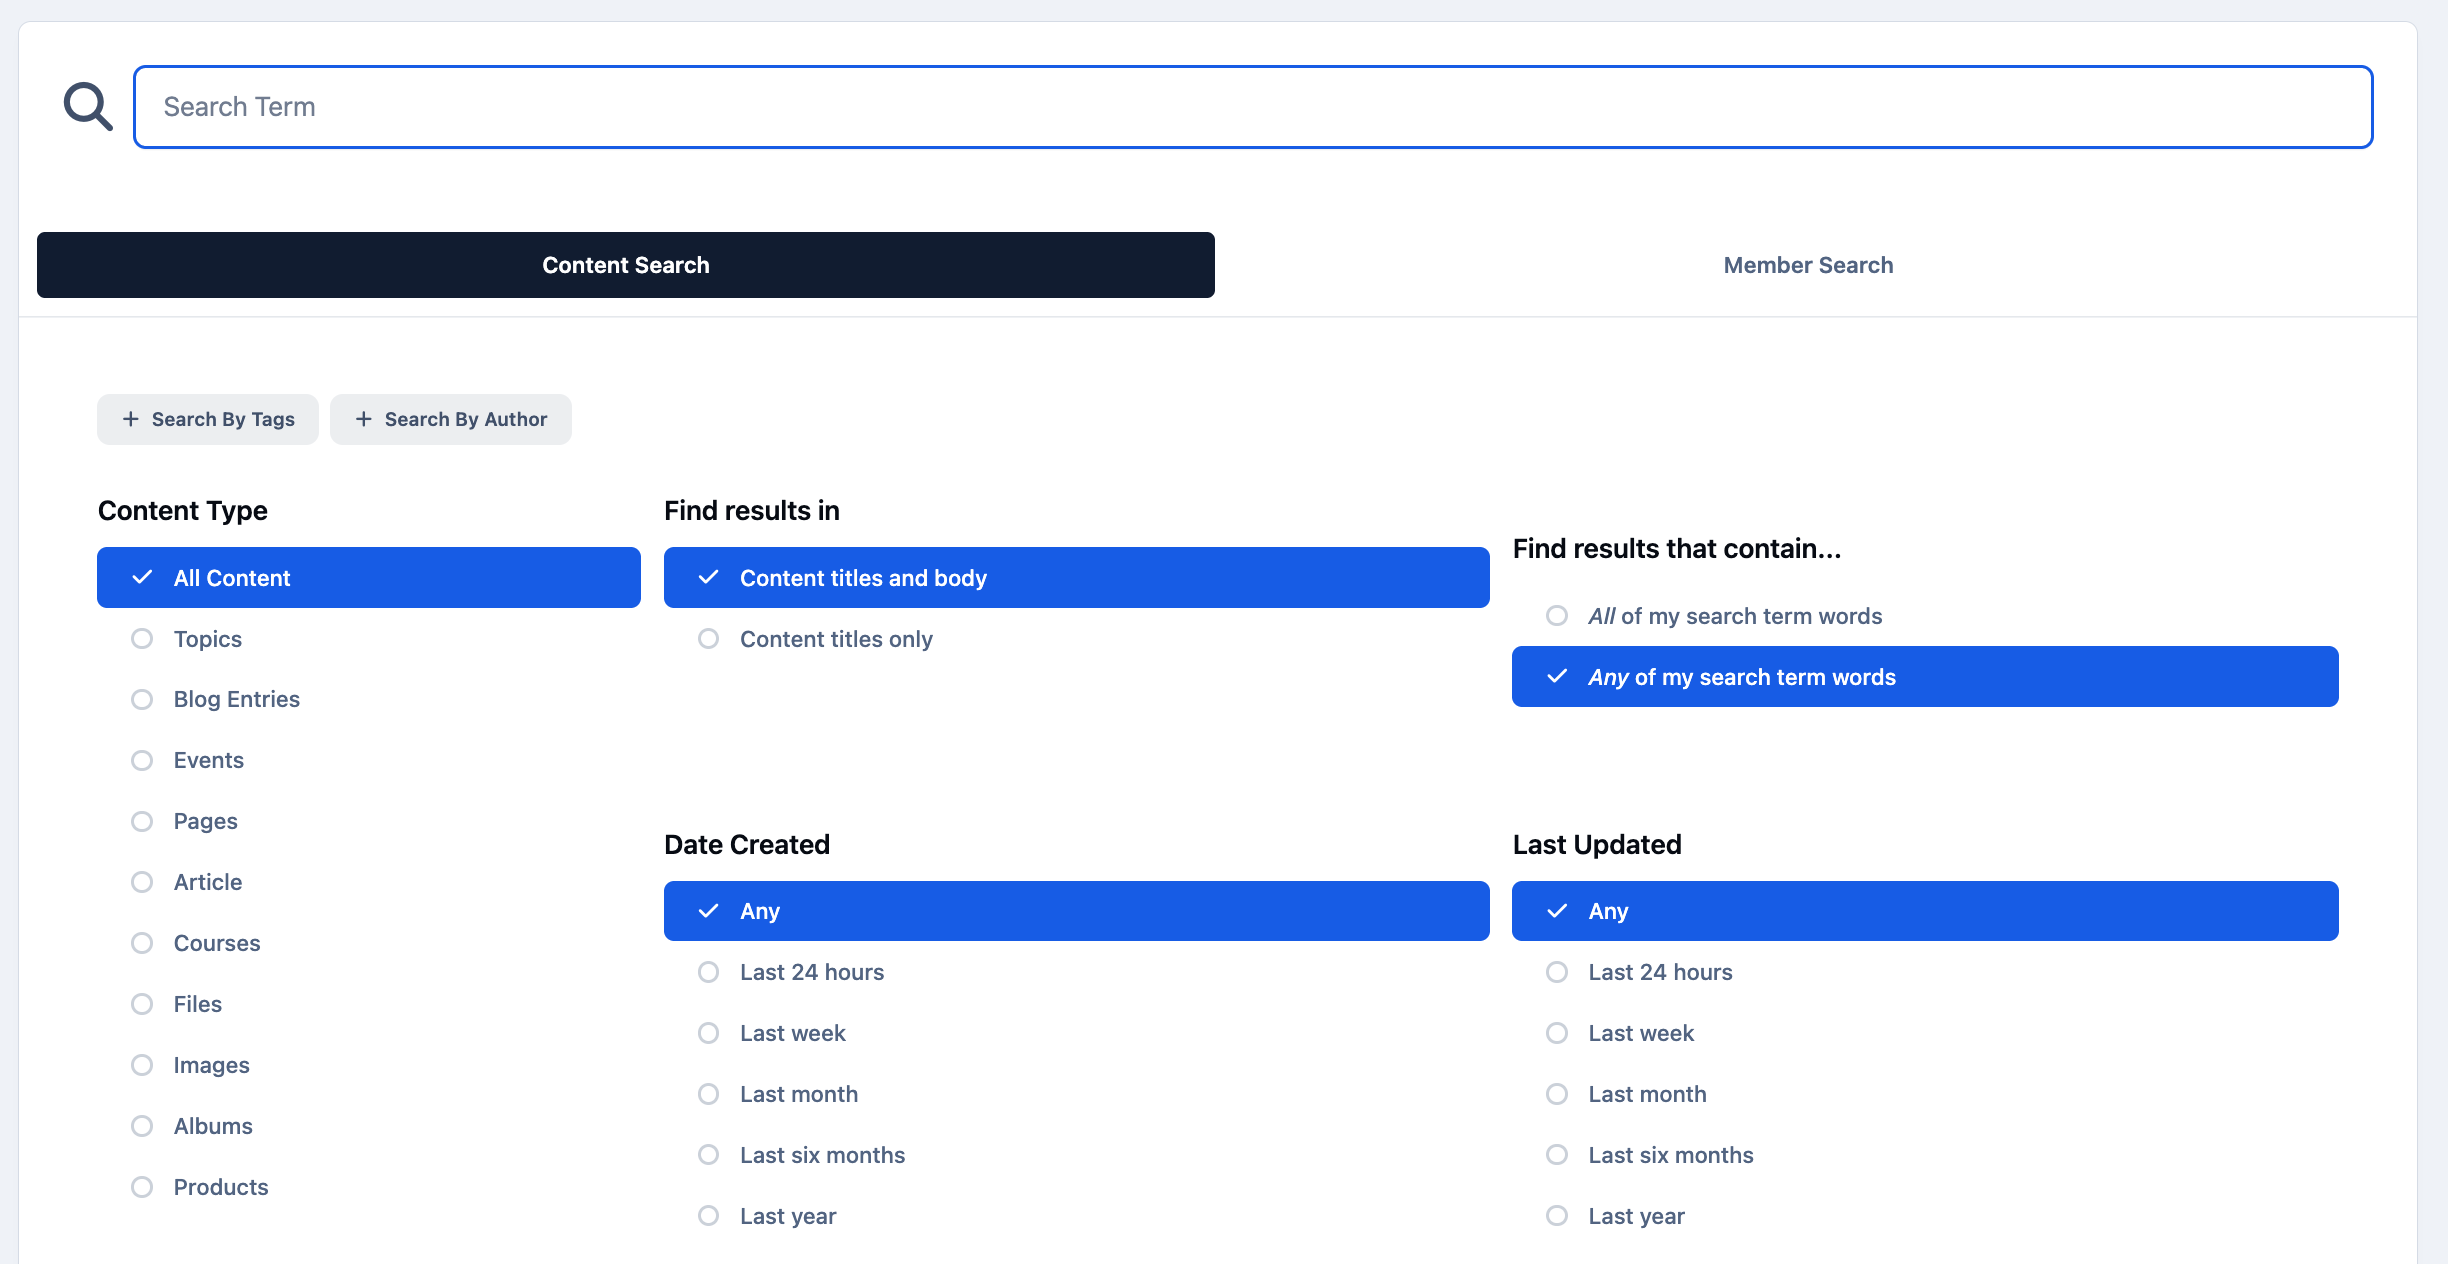The height and width of the screenshot is (1264, 2448).
Task: Select All of my search term words
Action: [1925, 616]
